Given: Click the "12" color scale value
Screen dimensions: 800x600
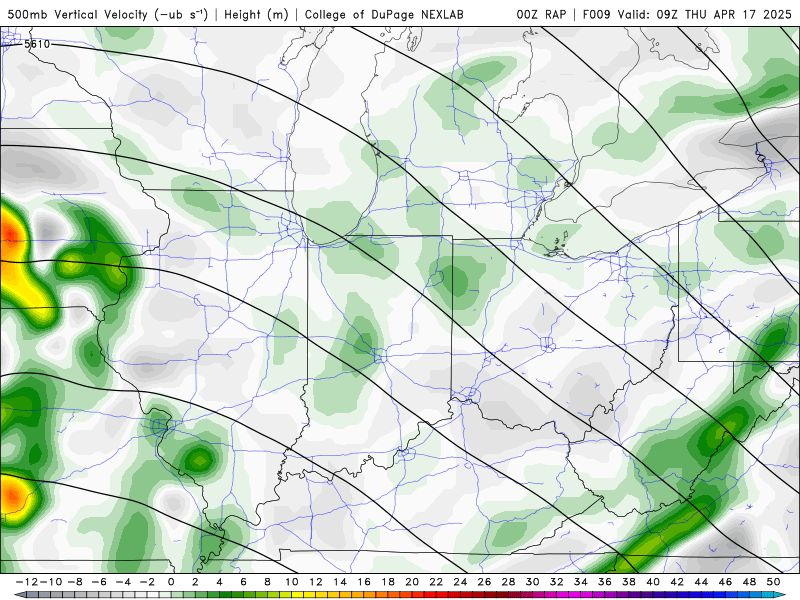Looking at the screenshot, I should pos(316,582).
